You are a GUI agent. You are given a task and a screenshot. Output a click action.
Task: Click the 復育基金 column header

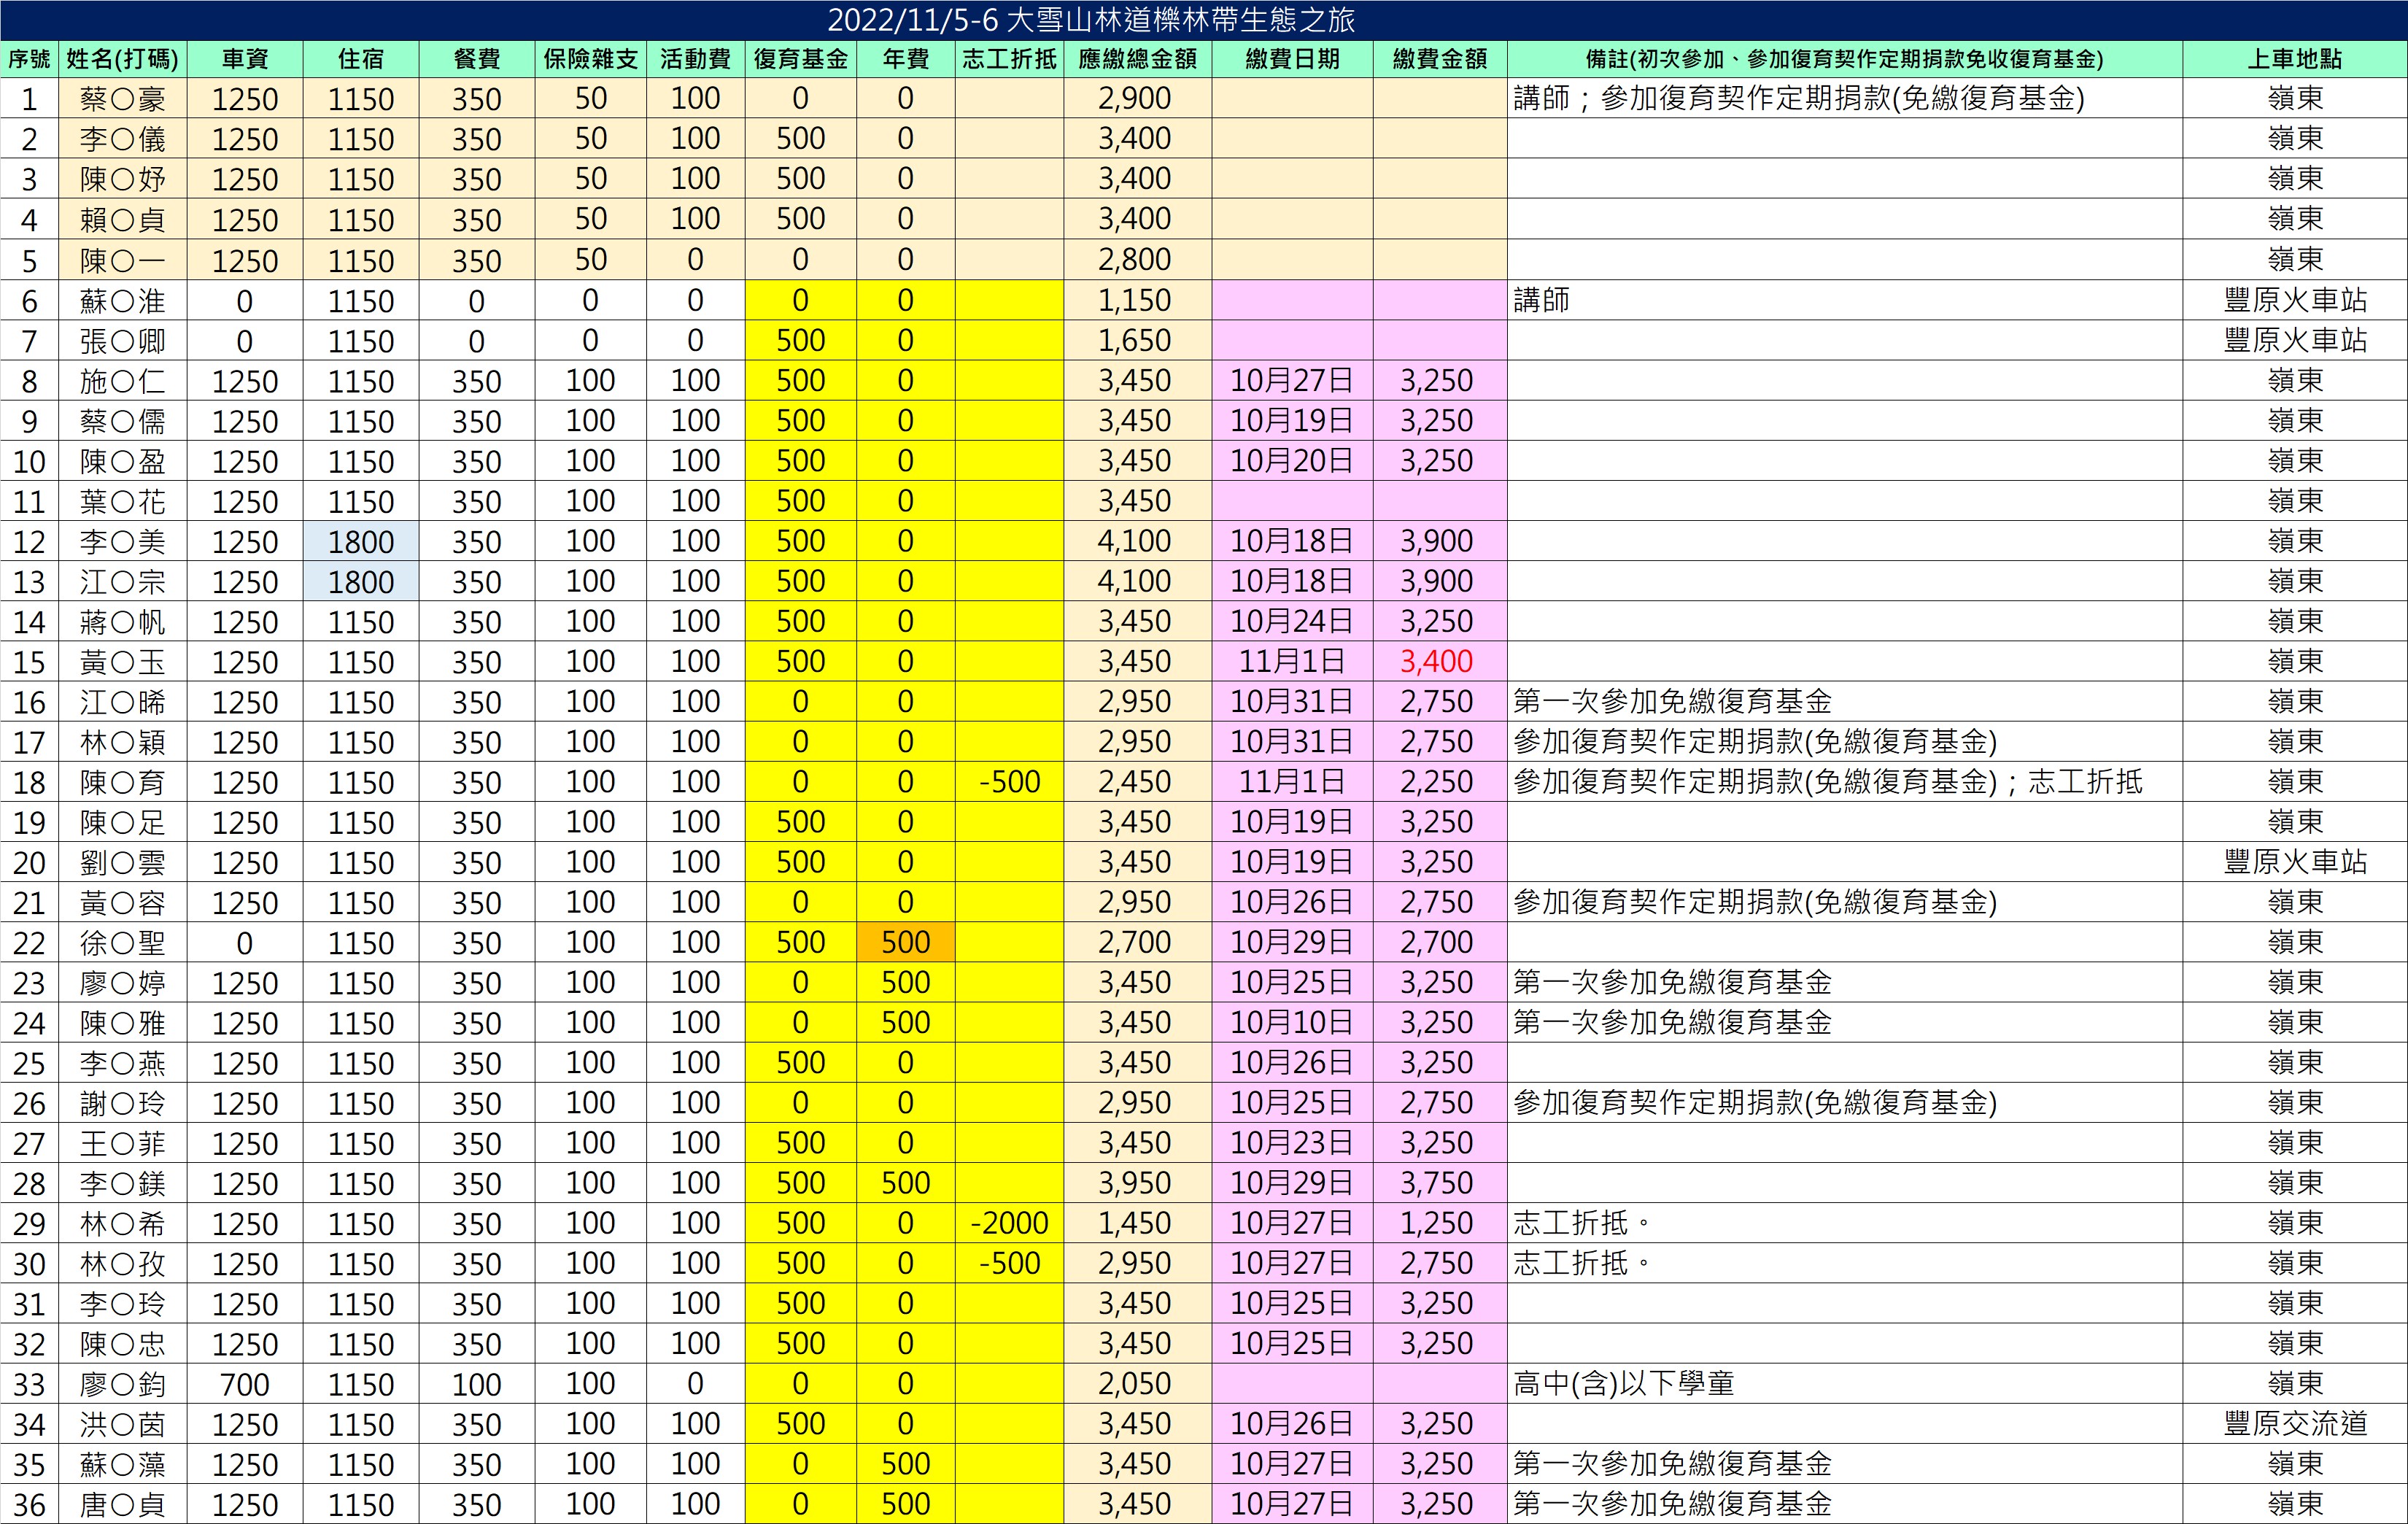coord(800,59)
